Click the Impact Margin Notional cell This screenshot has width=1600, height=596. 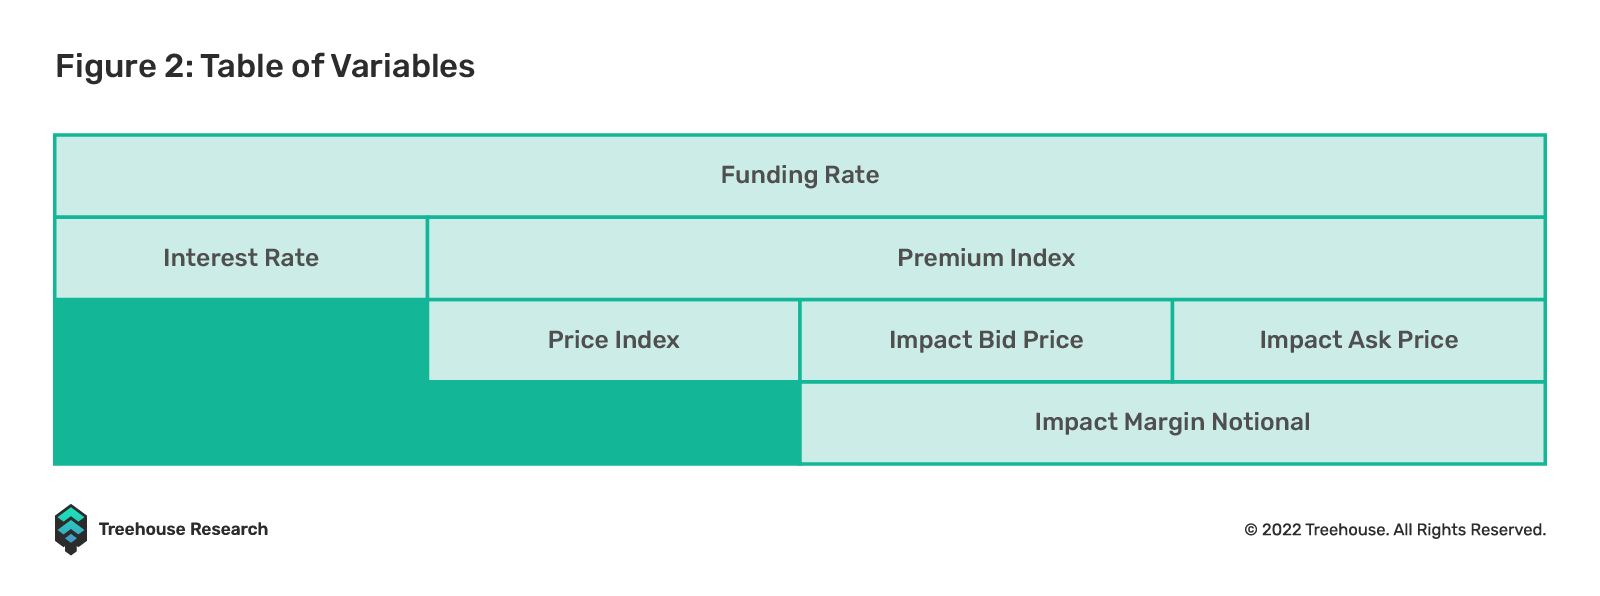(x=1173, y=422)
